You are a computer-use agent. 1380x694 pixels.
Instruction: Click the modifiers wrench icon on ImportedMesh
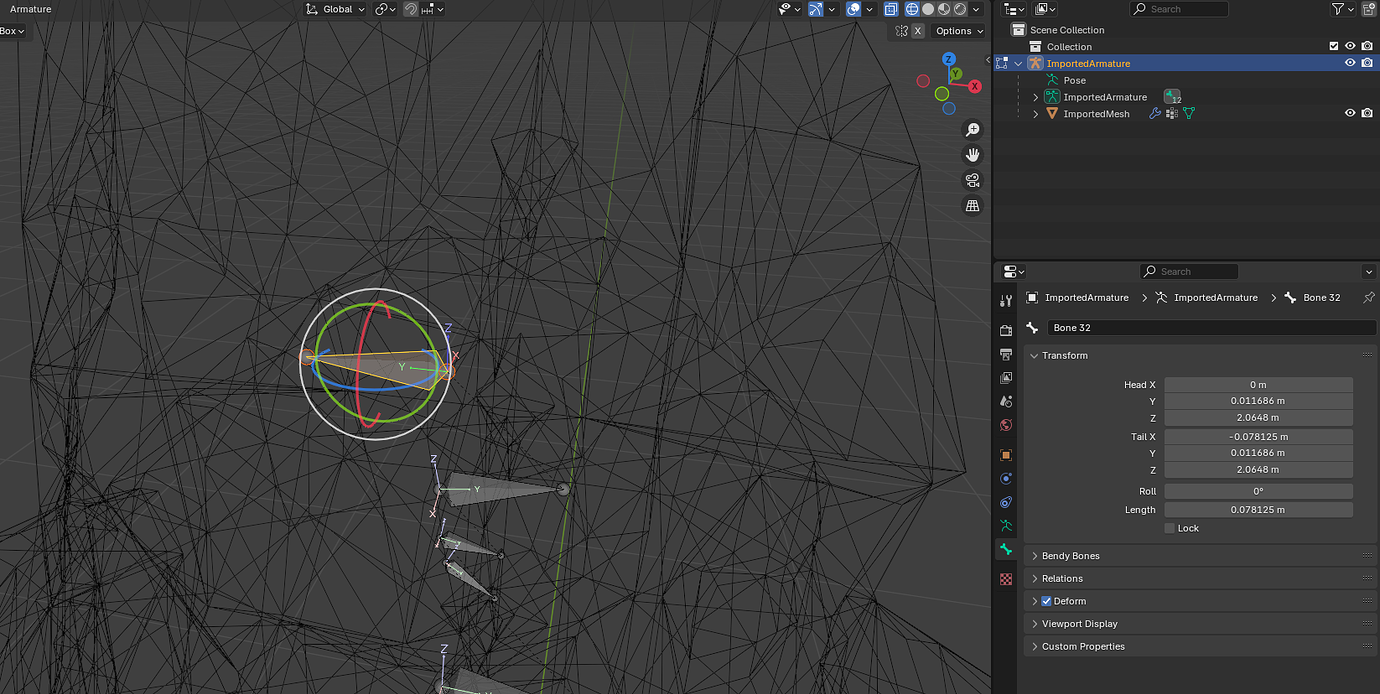[1155, 114]
